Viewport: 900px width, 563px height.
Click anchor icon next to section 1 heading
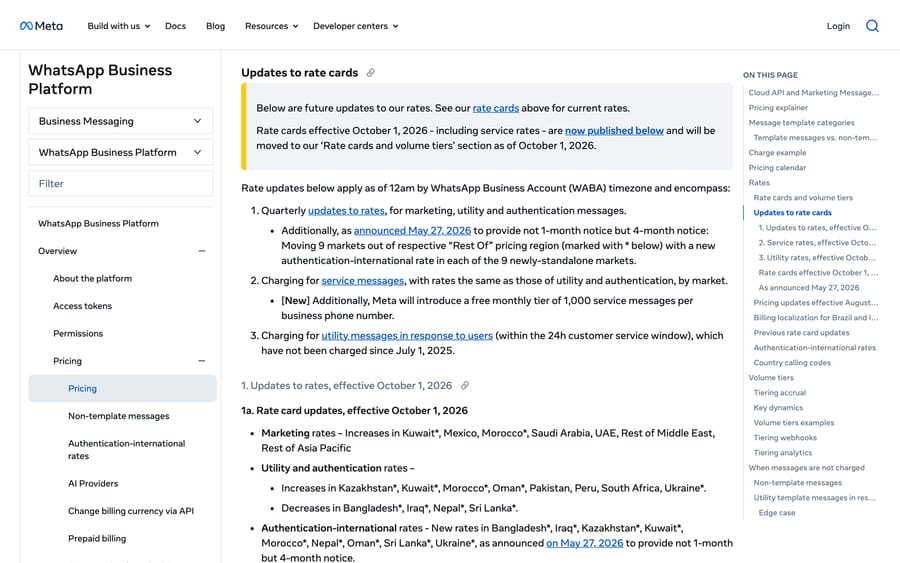[465, 386]
